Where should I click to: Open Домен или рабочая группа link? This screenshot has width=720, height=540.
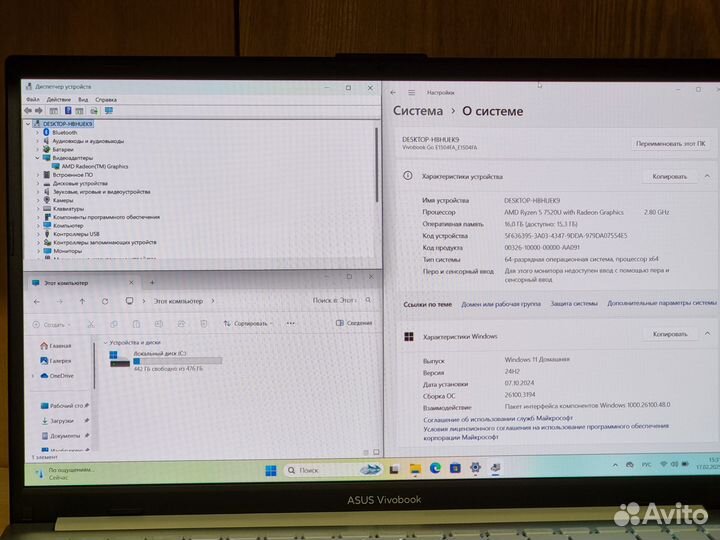coord(501,304)
